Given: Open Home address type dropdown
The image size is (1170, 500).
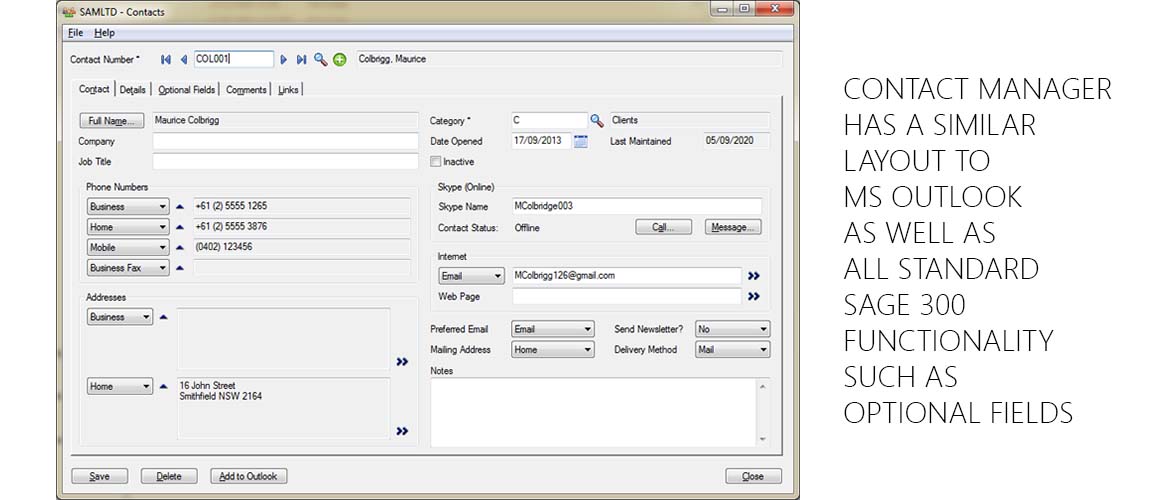Looking at the screenshot, I should (x=119, y=387).
